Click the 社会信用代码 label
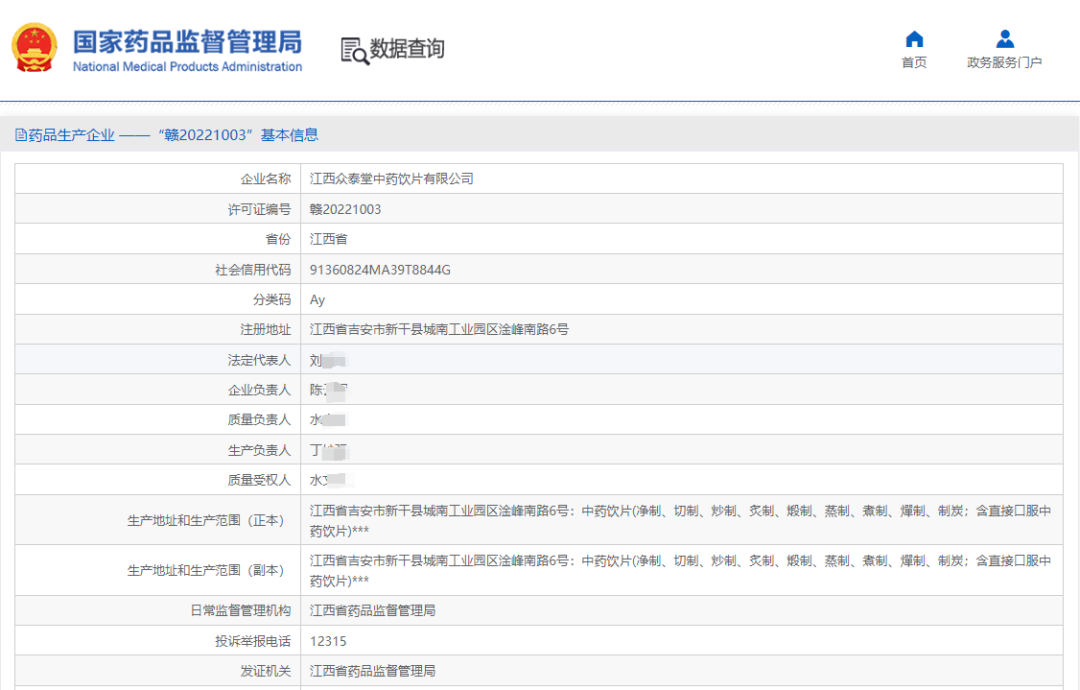The height and width of the screenshot is (690, 1080). (x=253, y=270)
